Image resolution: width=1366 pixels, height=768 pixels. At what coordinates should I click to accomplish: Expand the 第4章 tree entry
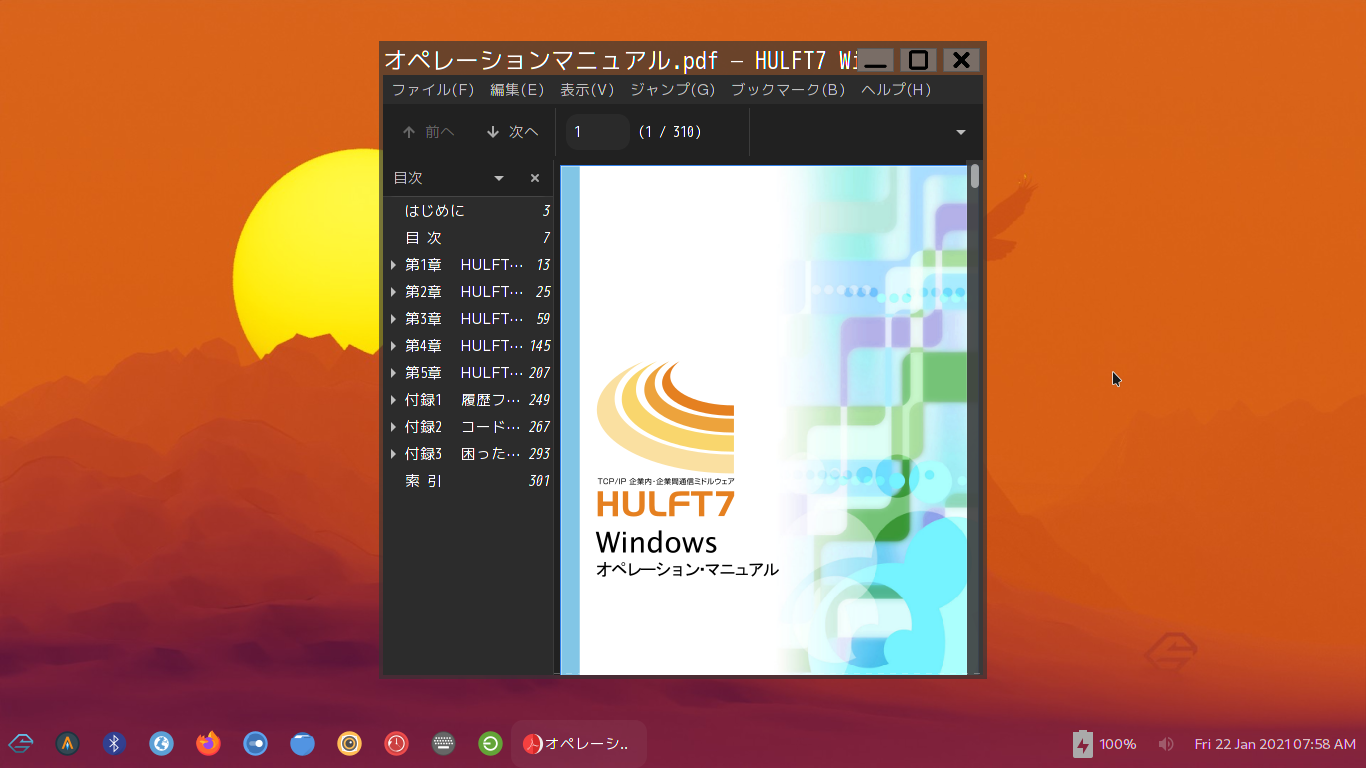(x=394, y=346)
